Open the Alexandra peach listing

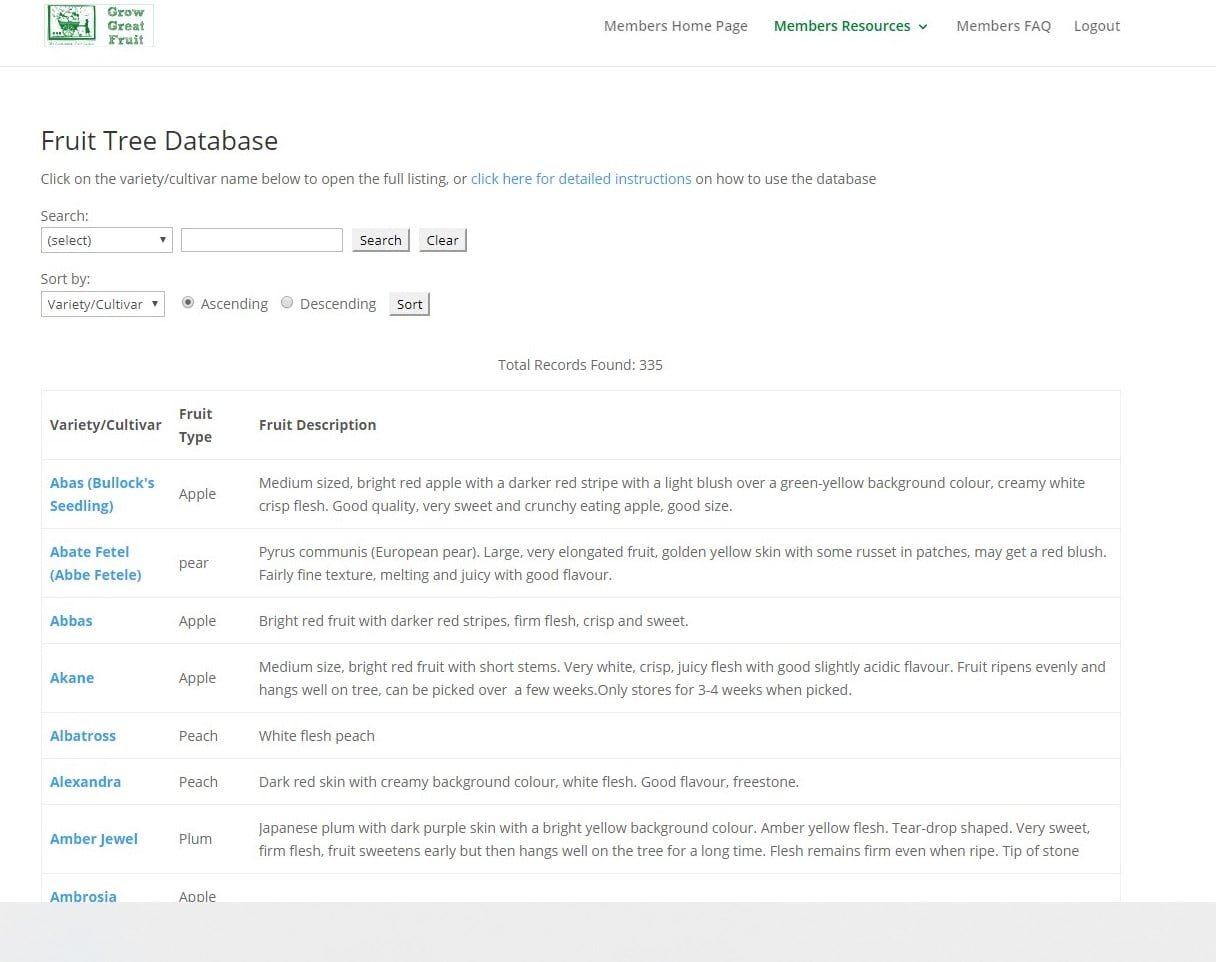click(x=85, y=782)
